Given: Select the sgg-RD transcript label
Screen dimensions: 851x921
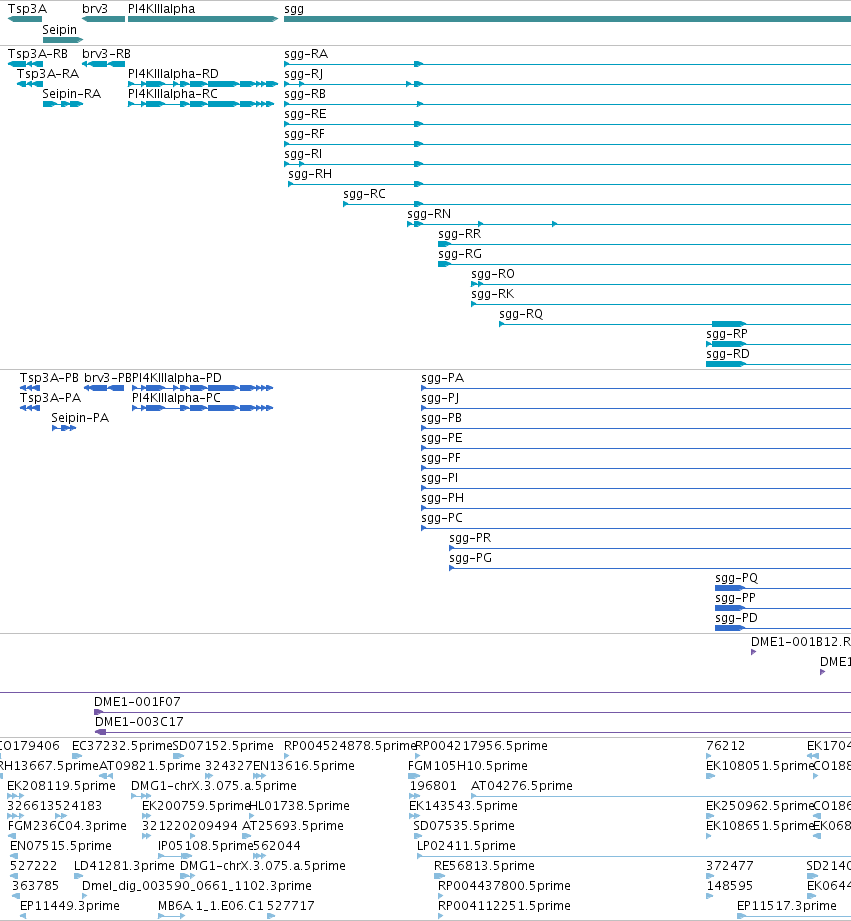Looking at the screenshot, I should [x=728, y=354].
